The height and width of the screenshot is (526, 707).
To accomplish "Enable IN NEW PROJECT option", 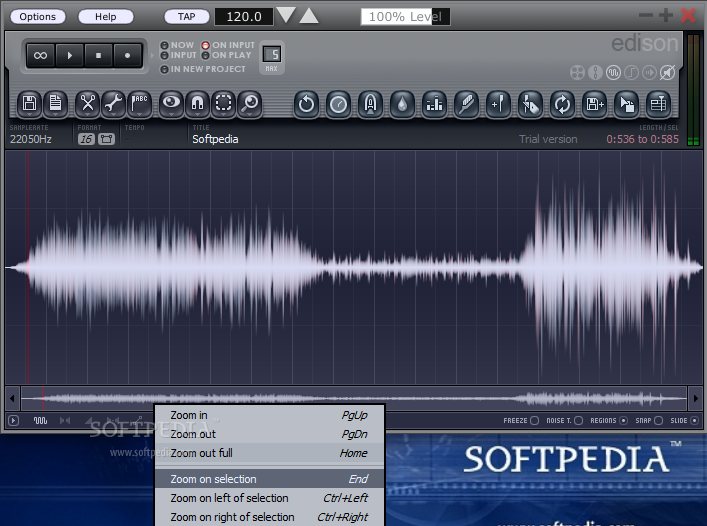I will tap(203, 69).
